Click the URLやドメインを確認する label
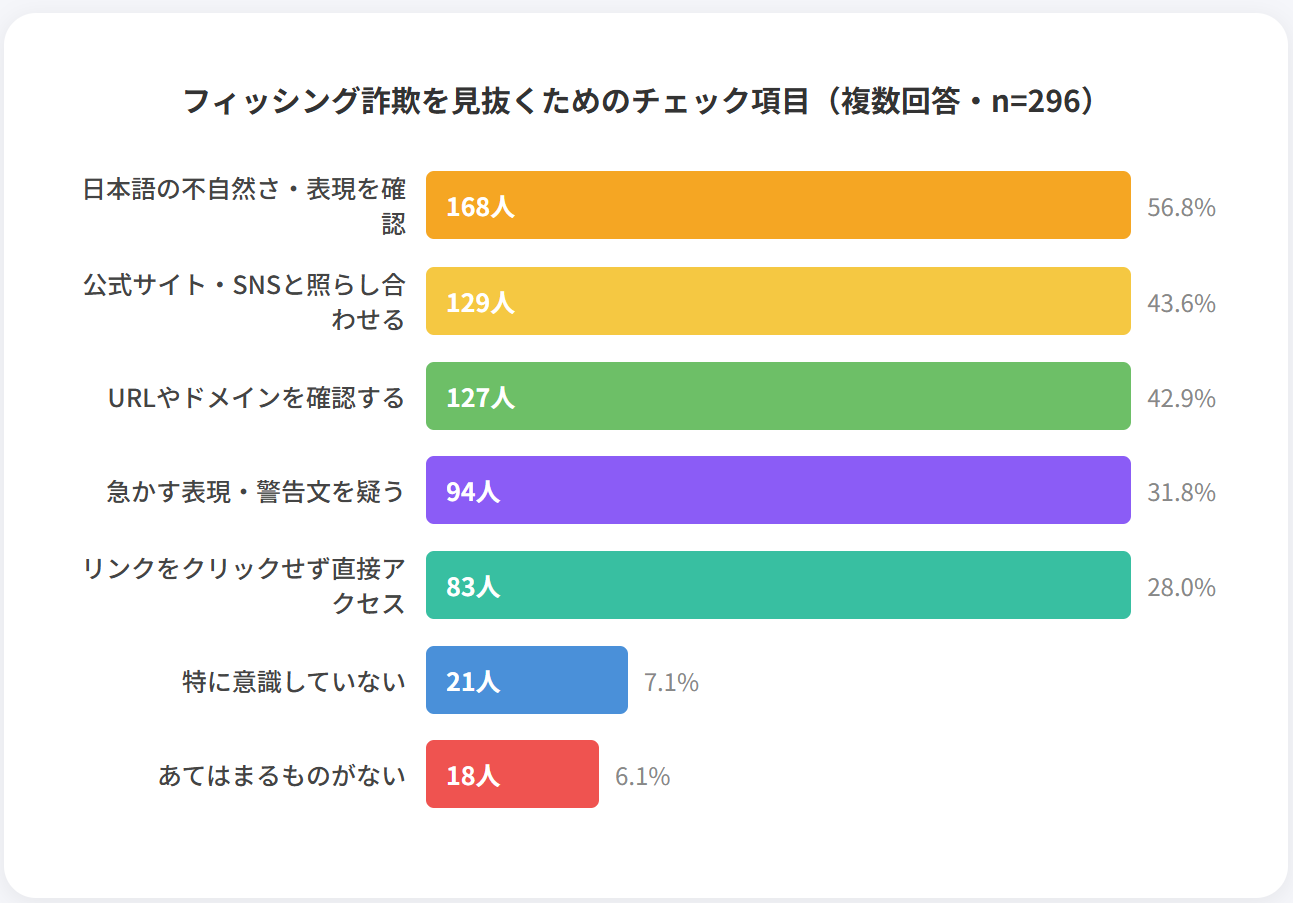Image resolution: width=1293 pixels, height=903 pixels. tap(256, 398)
